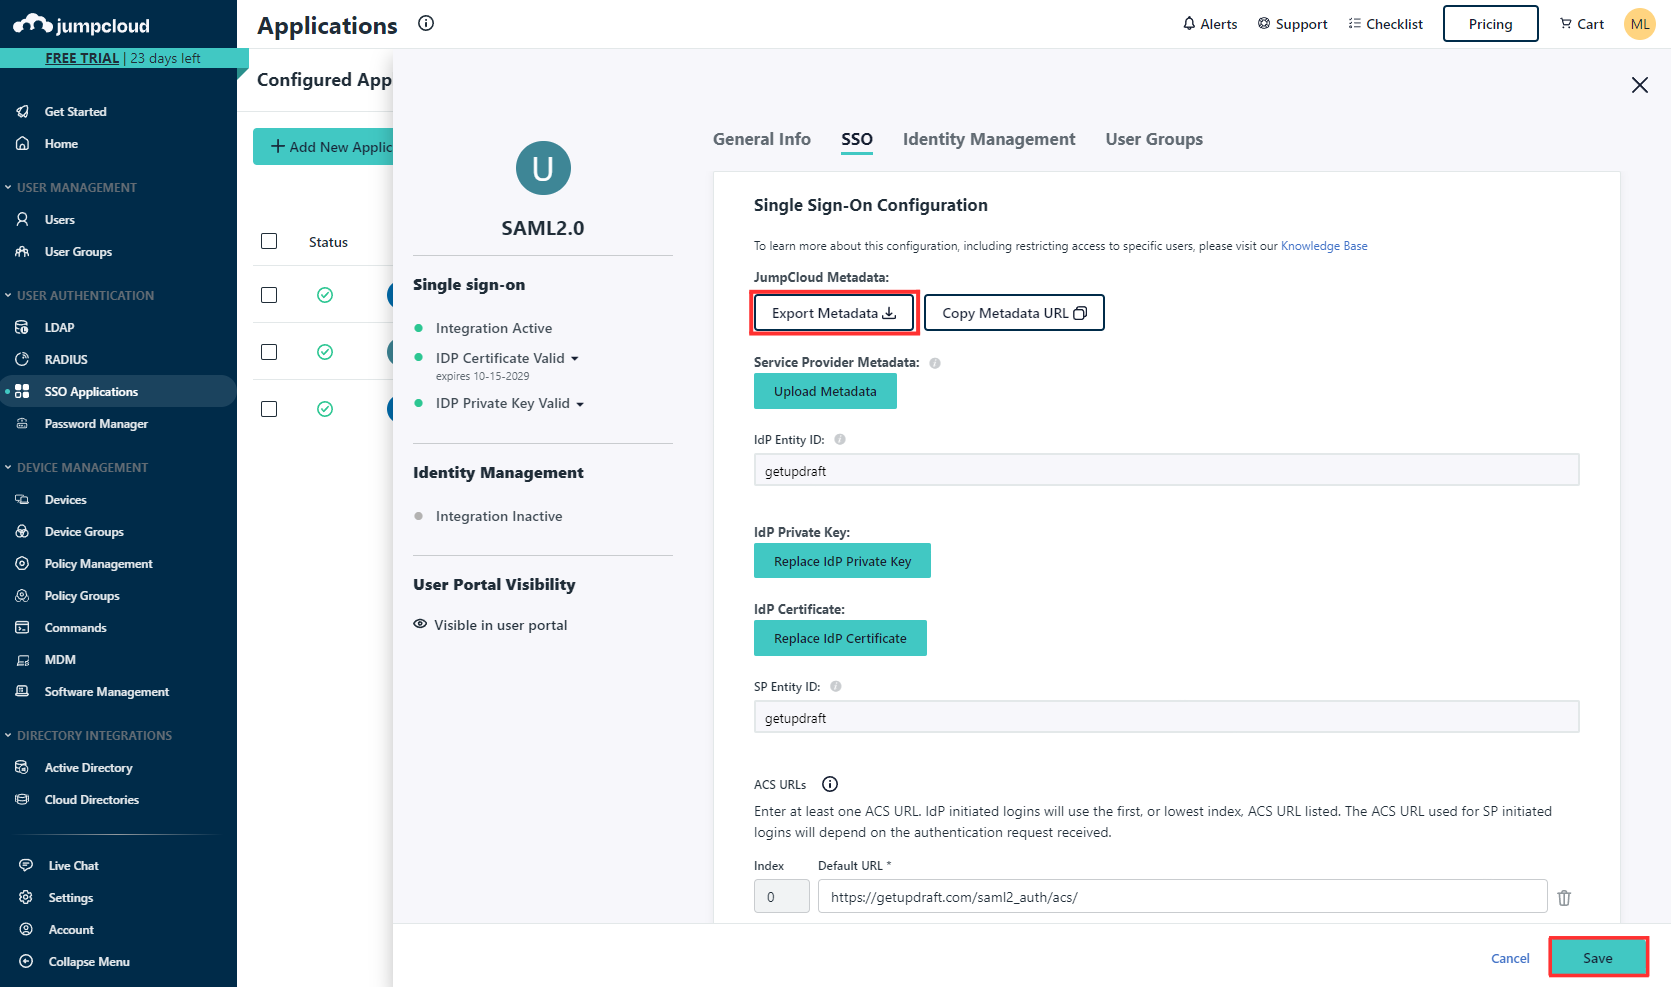1671x987 pixels.
Task: Click the info icon beside Applications title
Action: (426, 24)
